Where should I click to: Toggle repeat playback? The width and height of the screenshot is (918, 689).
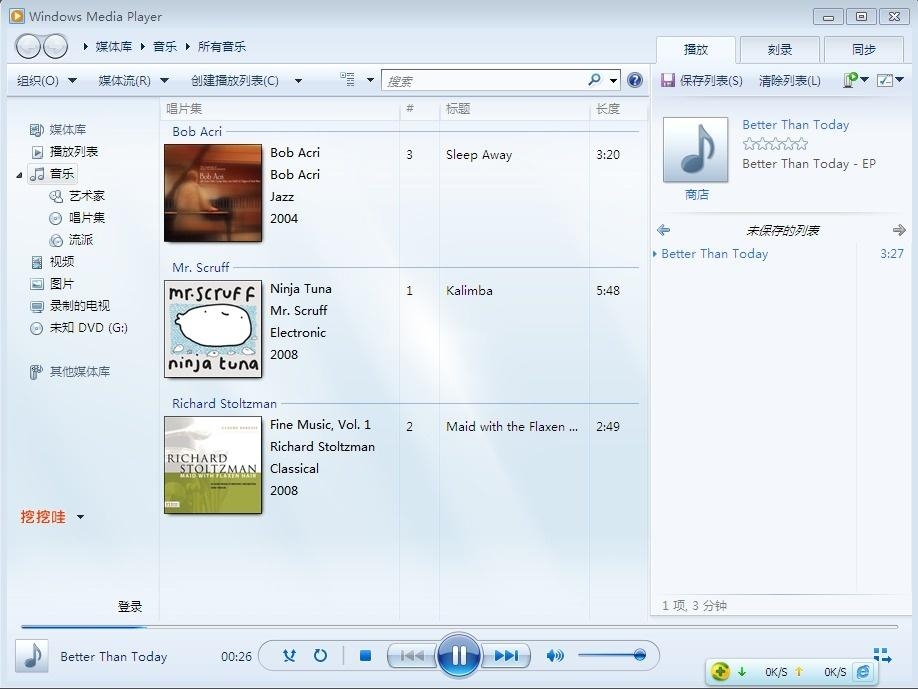click(x=320, y=656)
